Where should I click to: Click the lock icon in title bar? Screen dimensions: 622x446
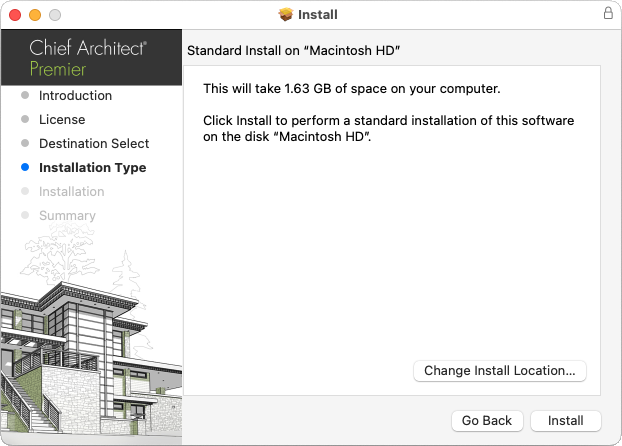pyautogui.click(x=608, y=13)
